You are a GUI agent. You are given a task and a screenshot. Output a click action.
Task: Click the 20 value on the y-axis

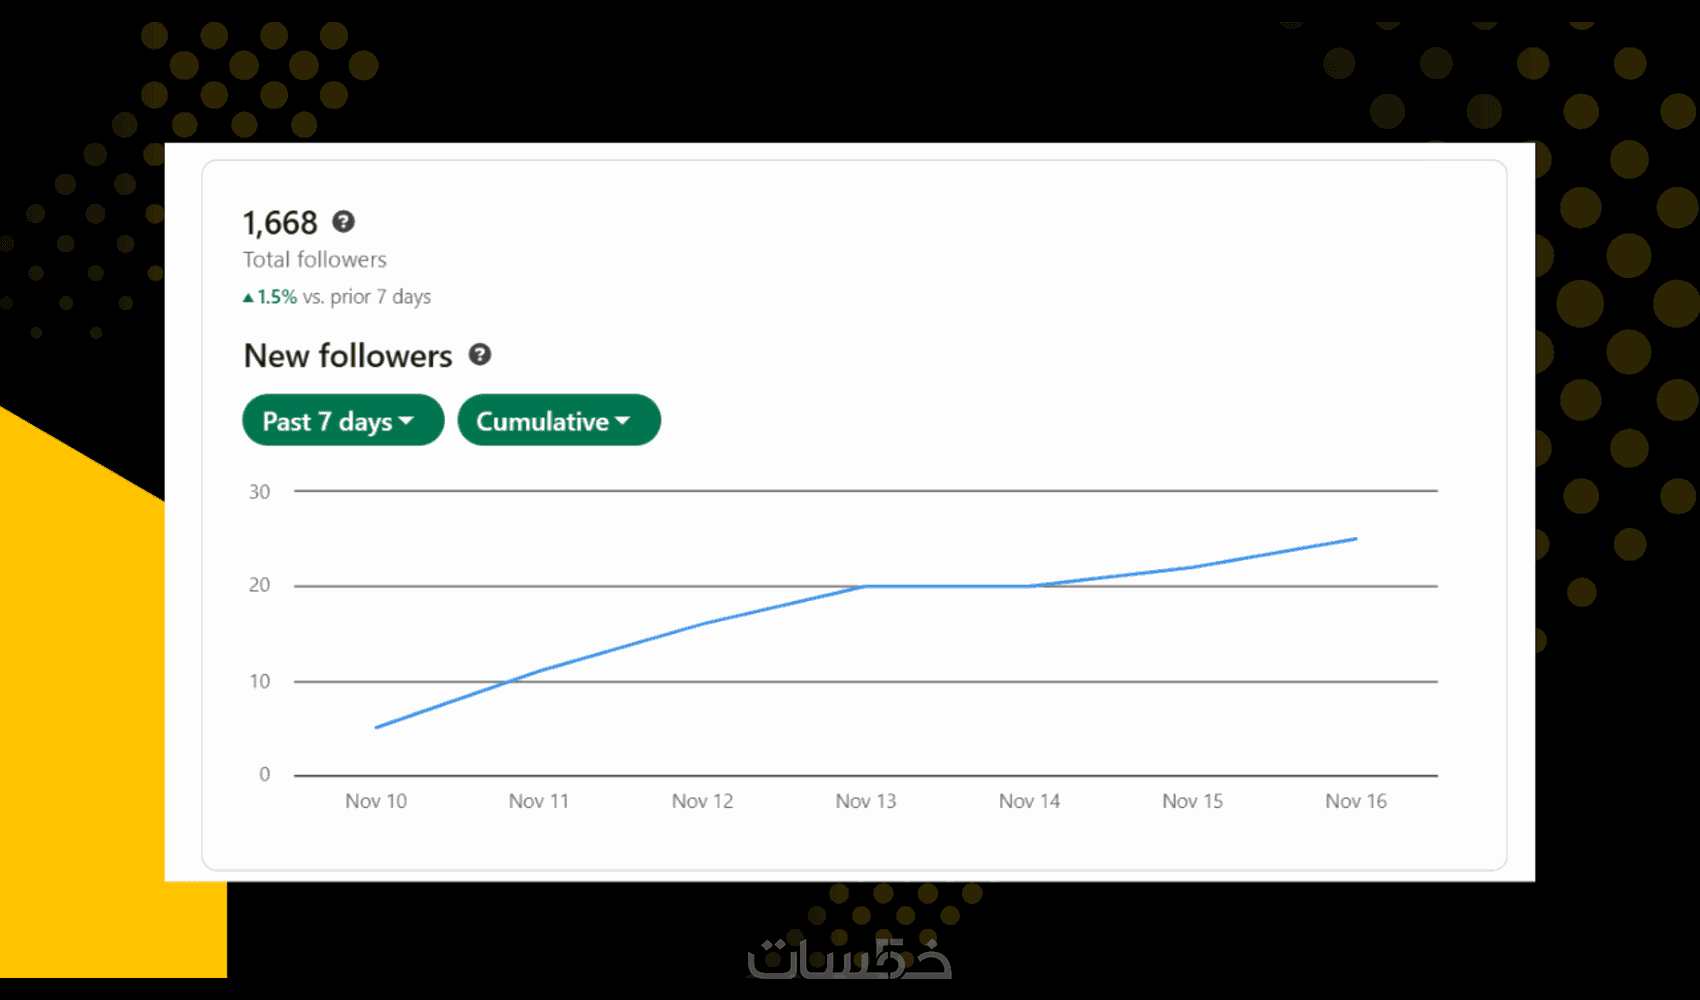pyautogui.click(x=260, y=585)
